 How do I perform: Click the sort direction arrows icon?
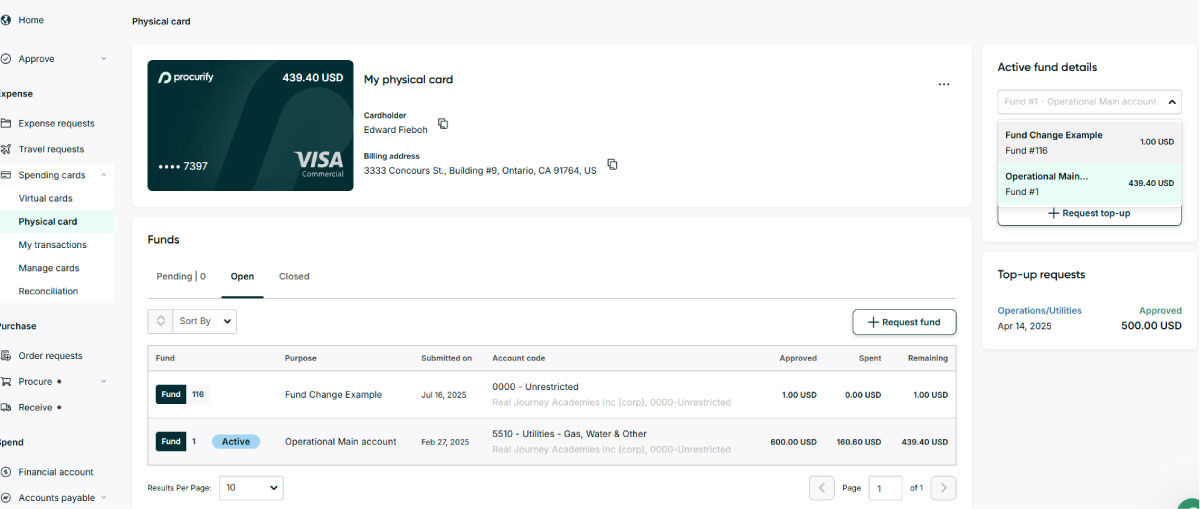pyautogui.click(x=161, y=321)
